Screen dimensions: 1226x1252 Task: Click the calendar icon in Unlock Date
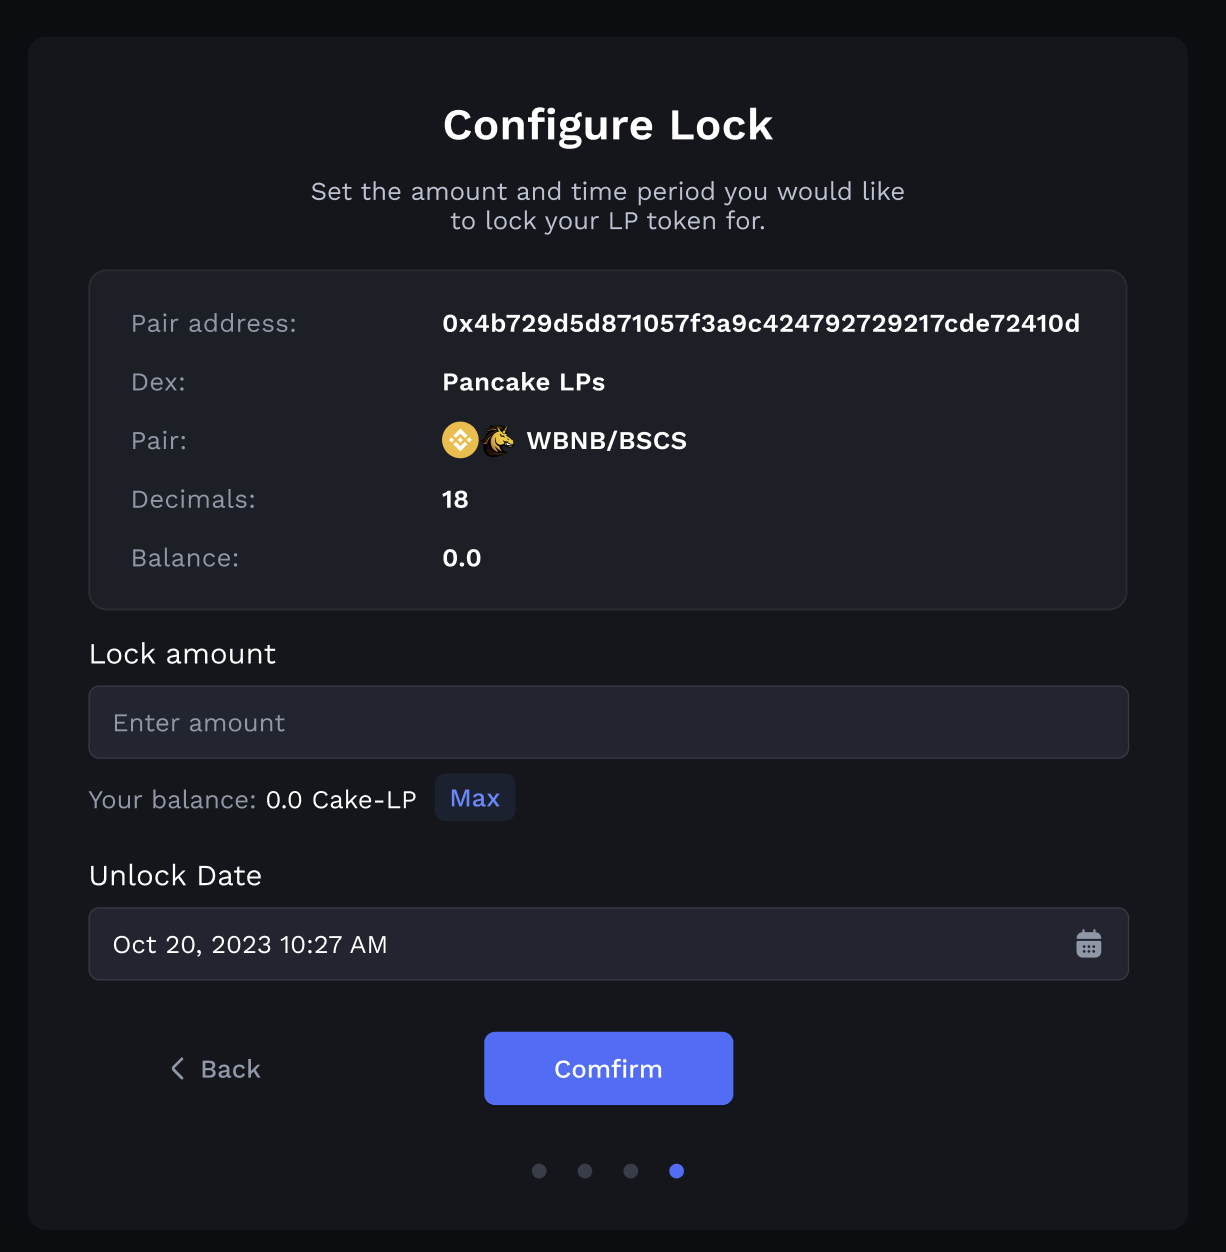(x=1088, y=944)
